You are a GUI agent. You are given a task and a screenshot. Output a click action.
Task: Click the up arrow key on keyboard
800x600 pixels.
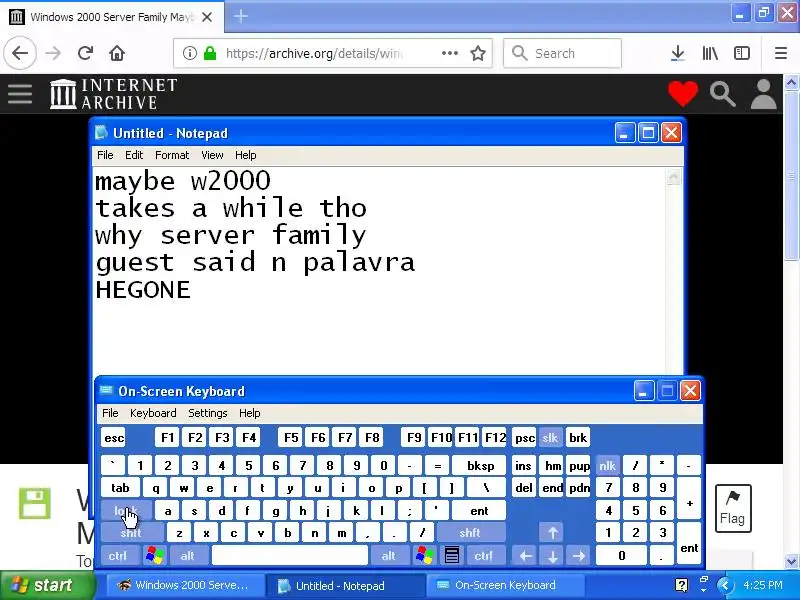click(553, 533)
